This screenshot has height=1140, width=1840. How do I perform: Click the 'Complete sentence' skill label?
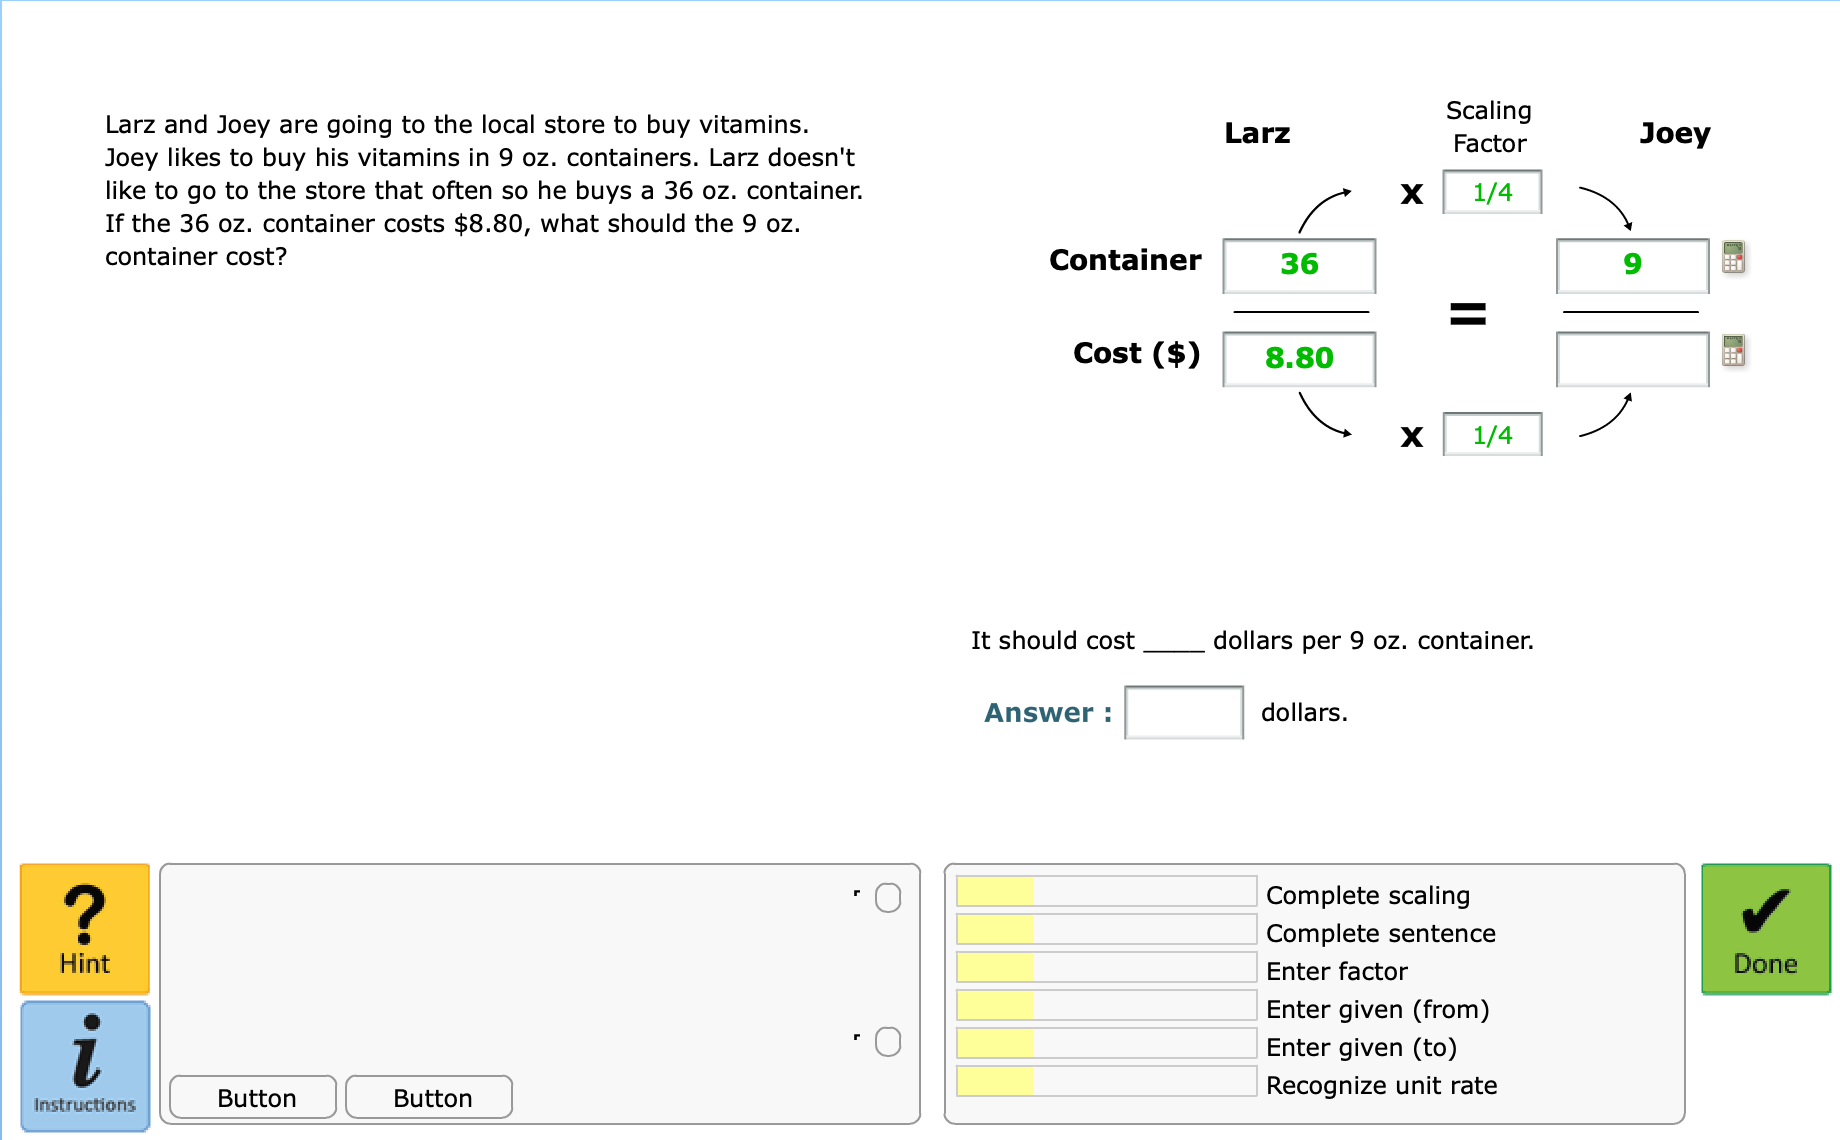(x=1381, y=933)
